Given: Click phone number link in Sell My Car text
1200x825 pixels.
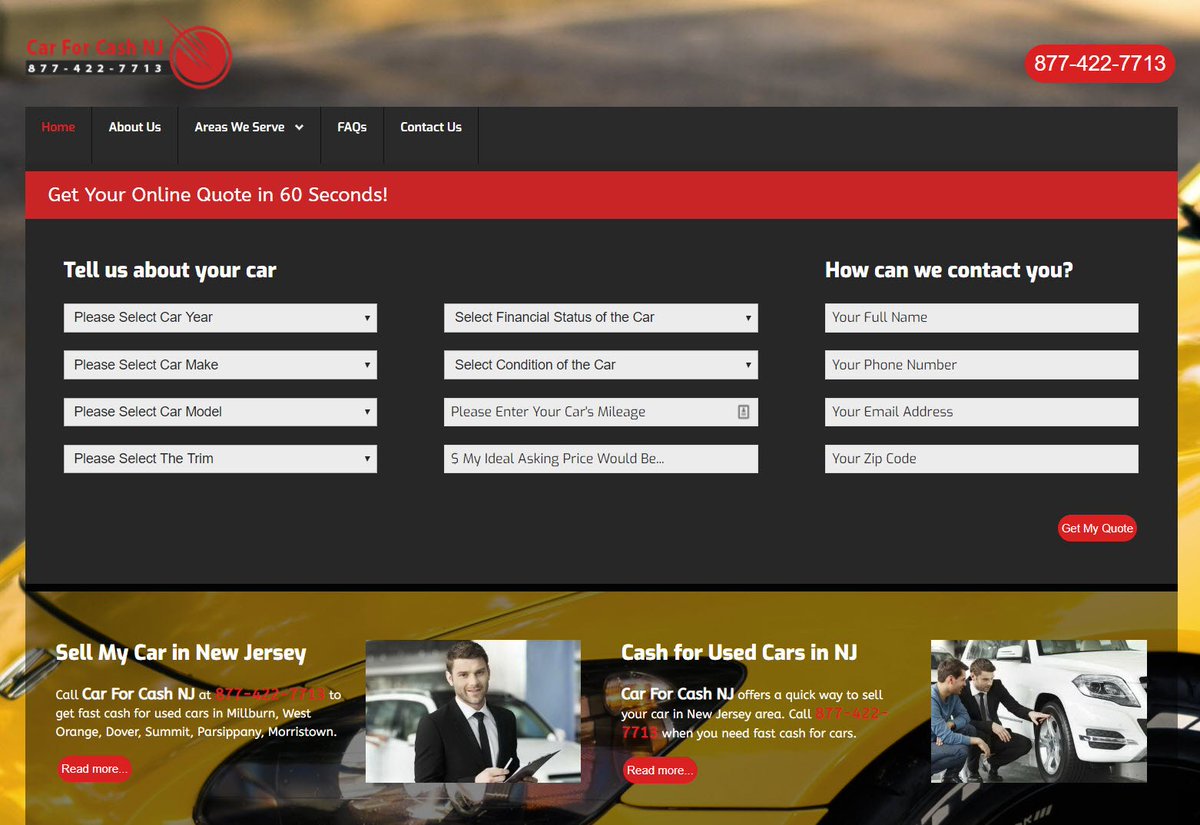Looking at the screenshot, I should tap(270, 694).
